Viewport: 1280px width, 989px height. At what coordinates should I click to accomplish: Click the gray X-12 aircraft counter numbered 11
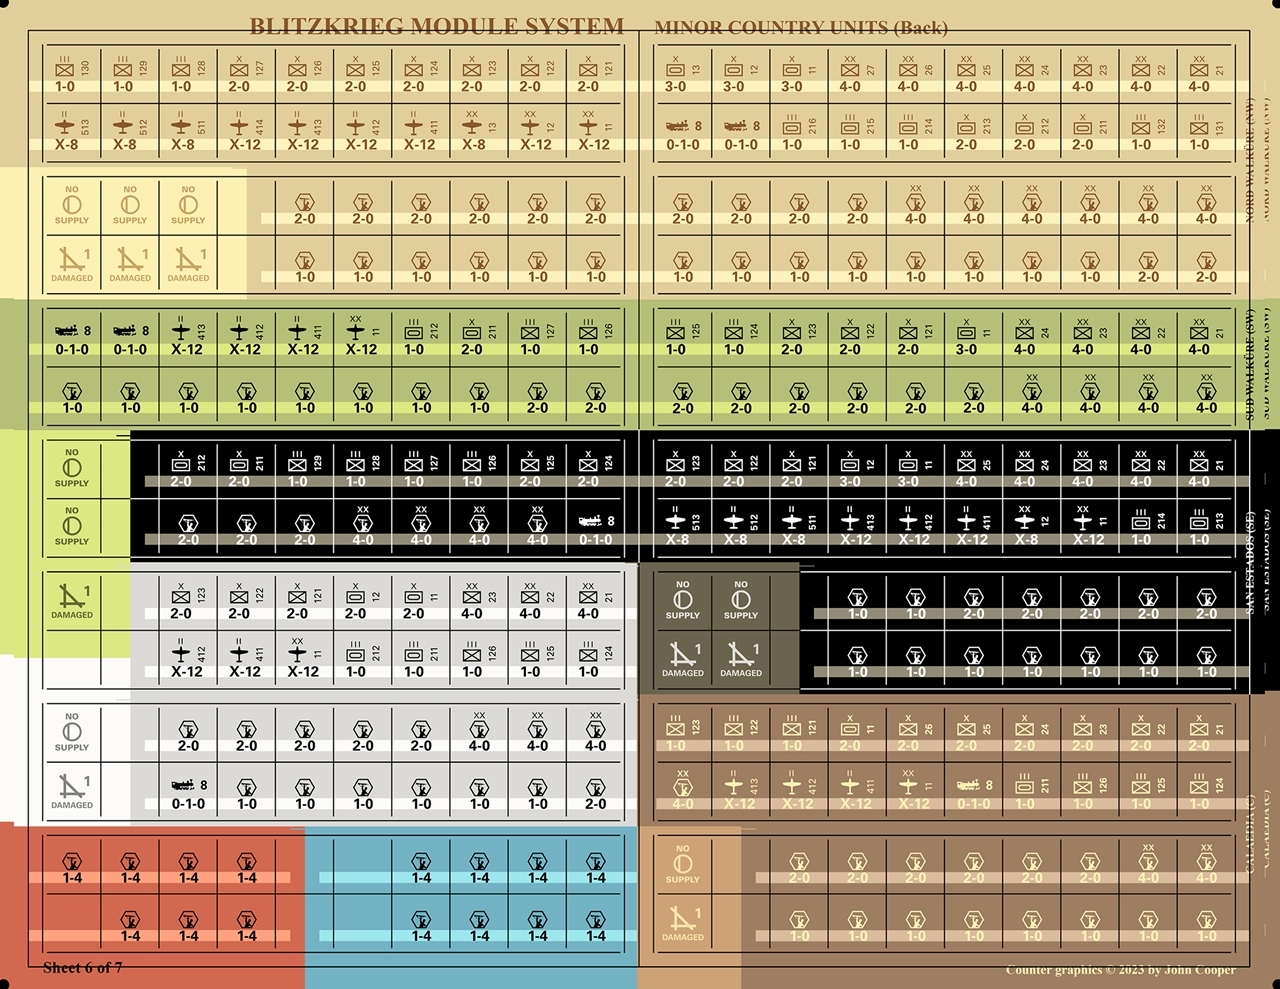(x=304, y=661)
